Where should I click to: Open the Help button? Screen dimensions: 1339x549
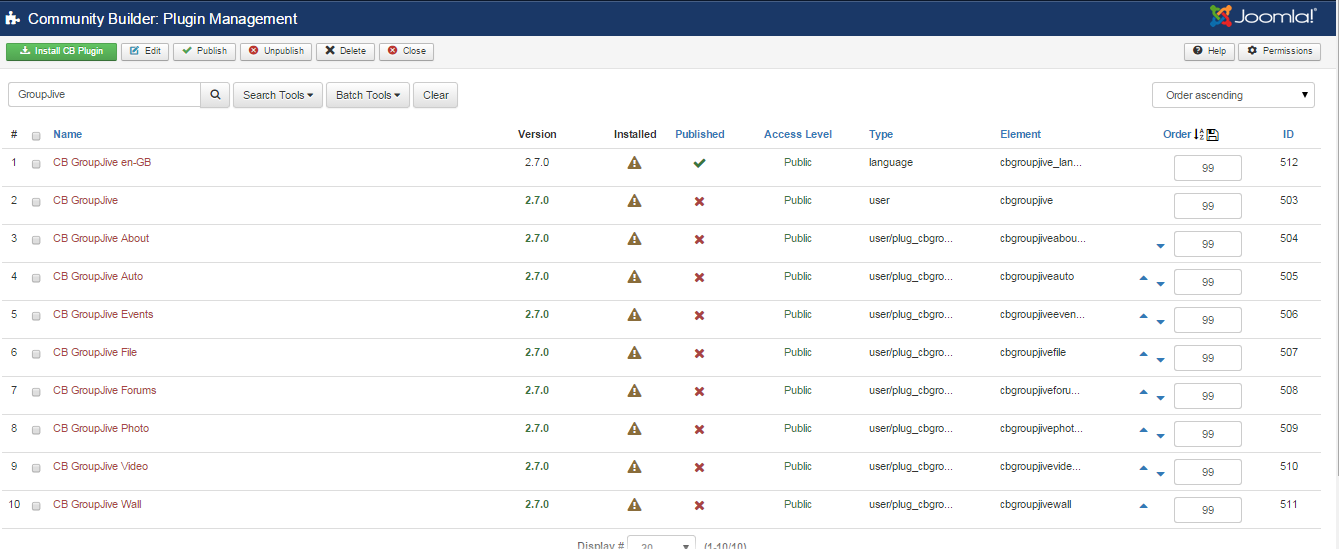pos(1209,51)
